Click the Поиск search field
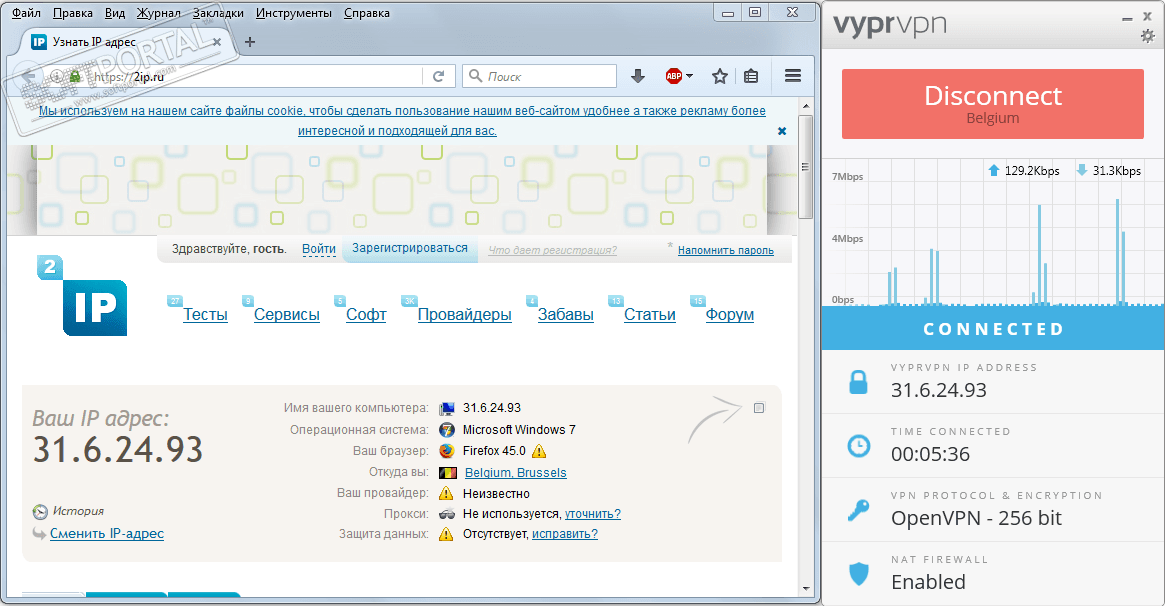 click(x=539, y=76)
